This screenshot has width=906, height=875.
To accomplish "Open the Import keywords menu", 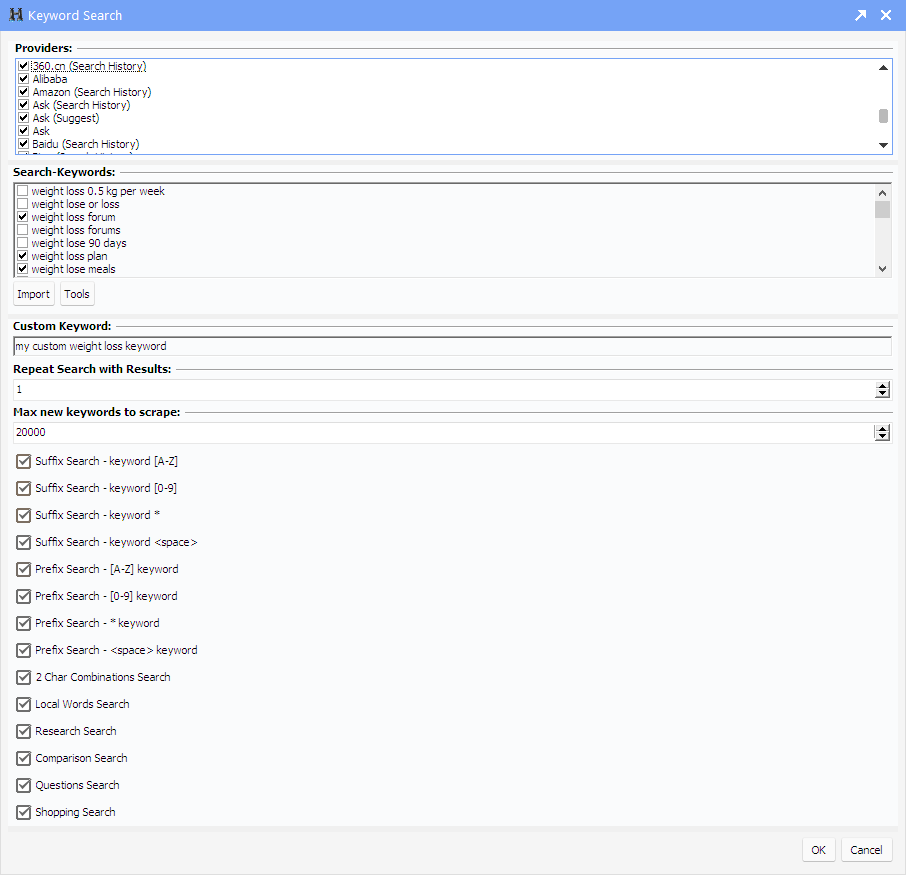I will pos(33,294).
